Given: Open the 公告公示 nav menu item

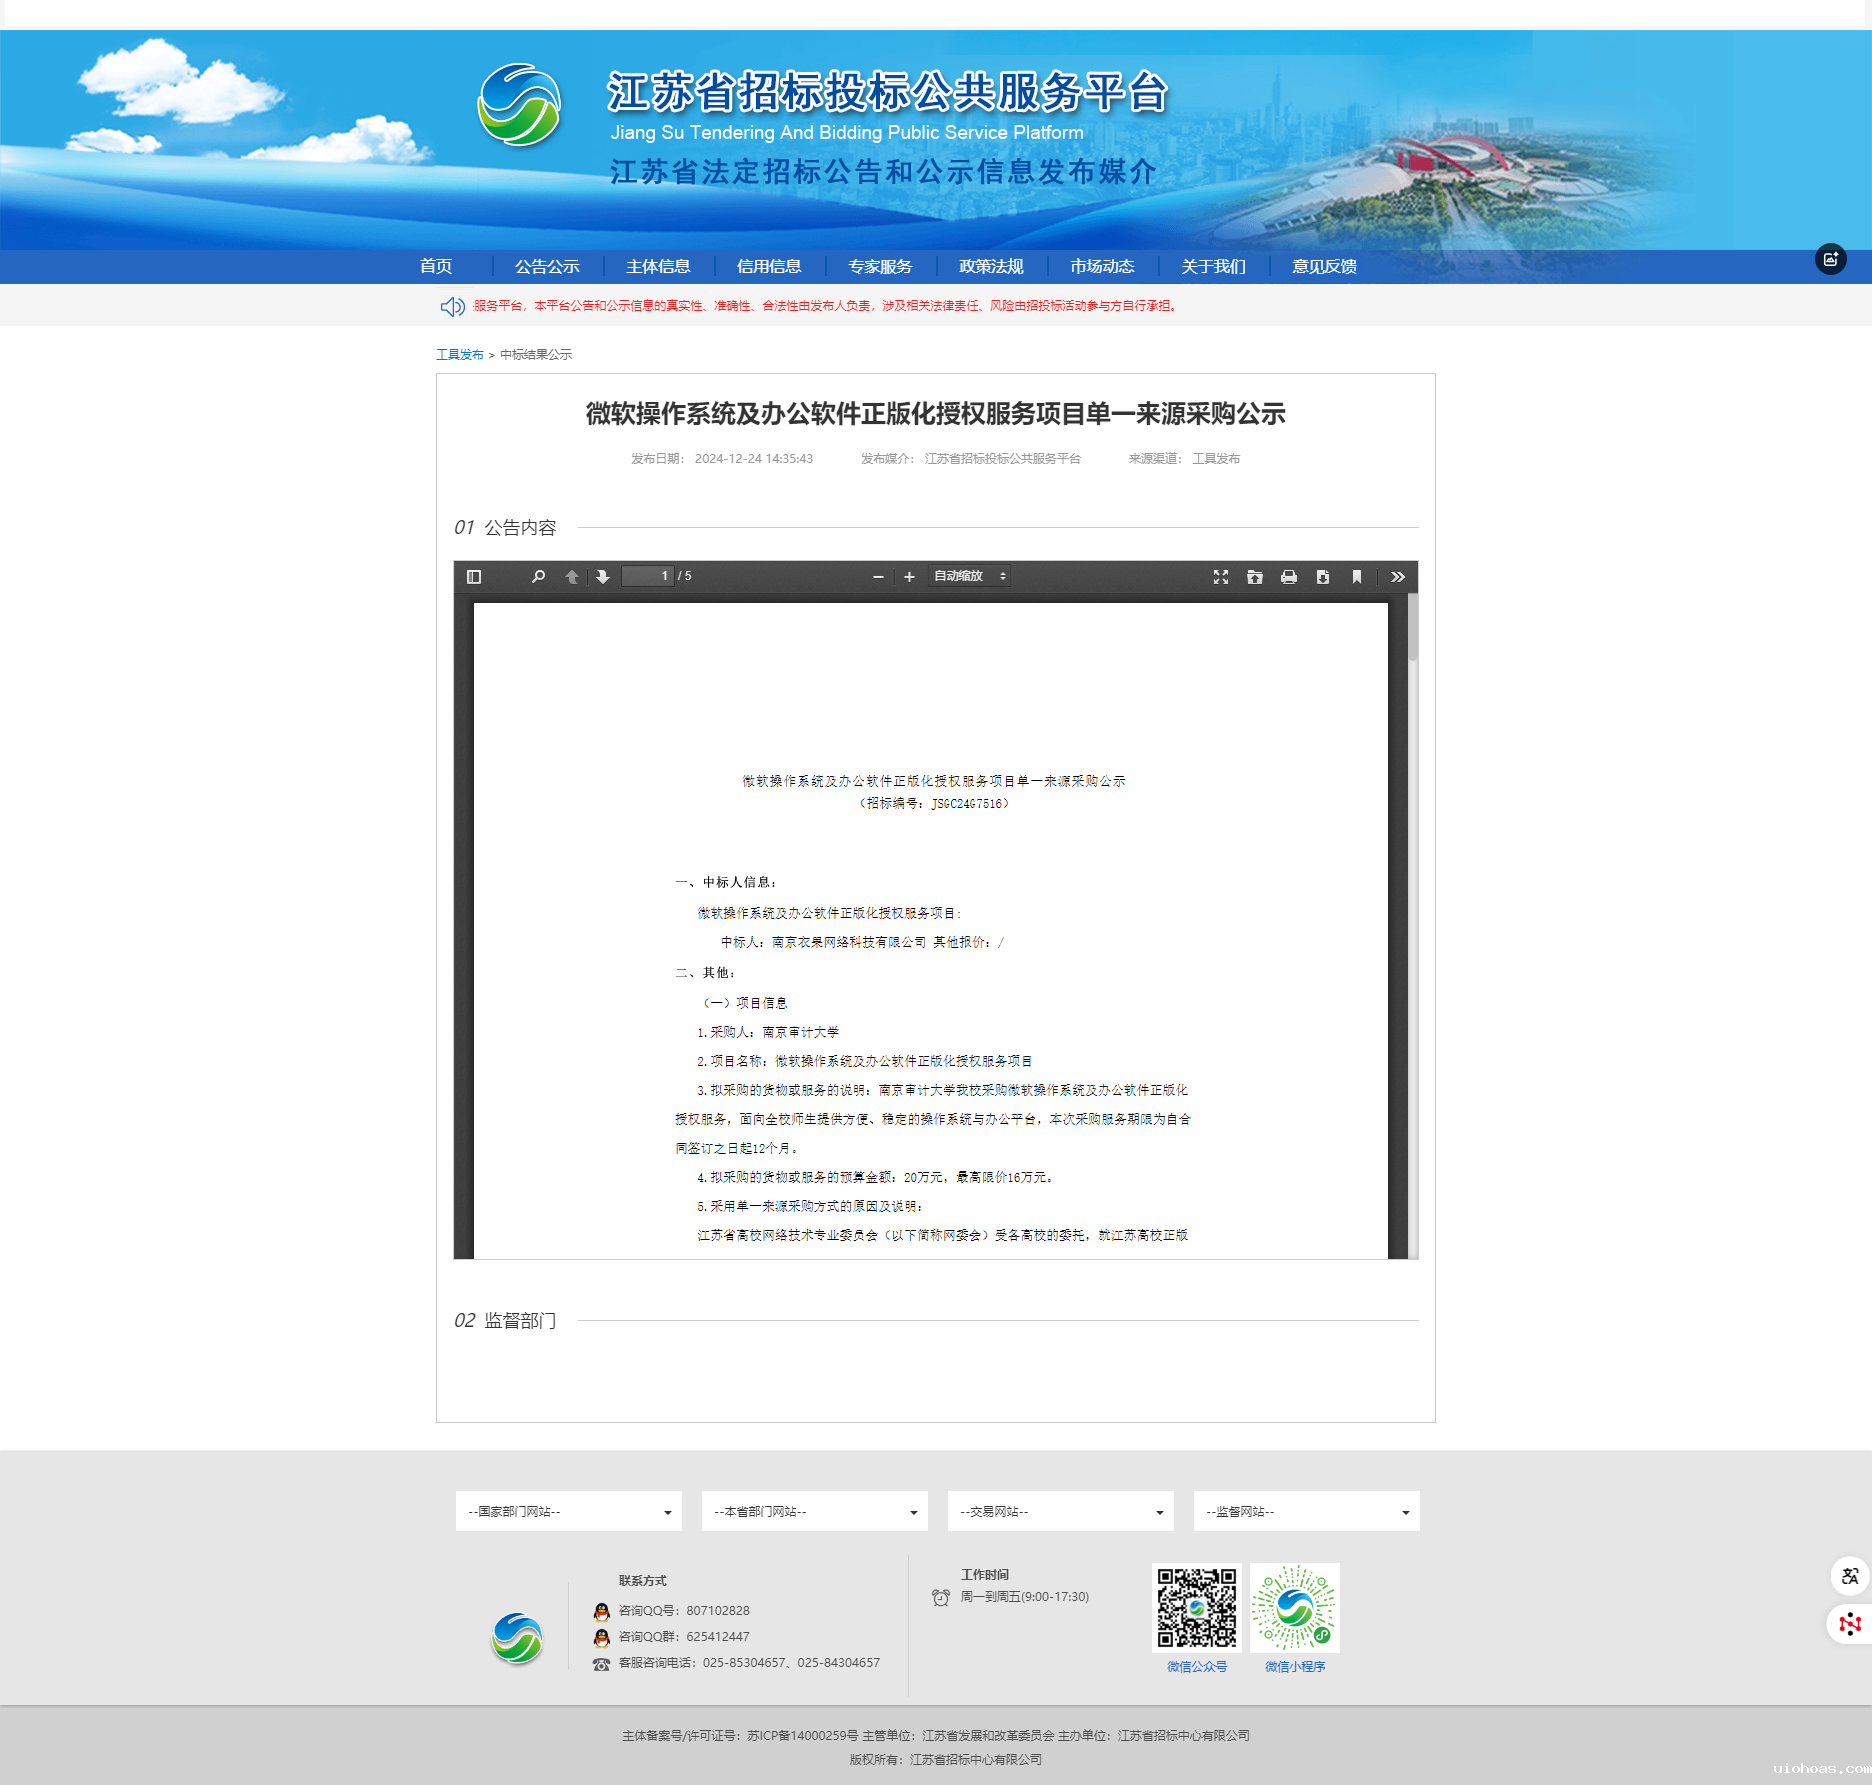Looking at the screenshot, I should tap(547, 266).
